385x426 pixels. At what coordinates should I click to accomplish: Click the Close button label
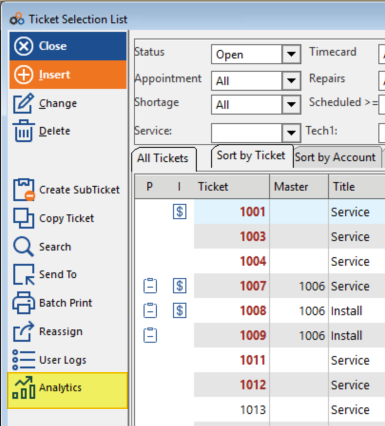(x=53, y=46)
